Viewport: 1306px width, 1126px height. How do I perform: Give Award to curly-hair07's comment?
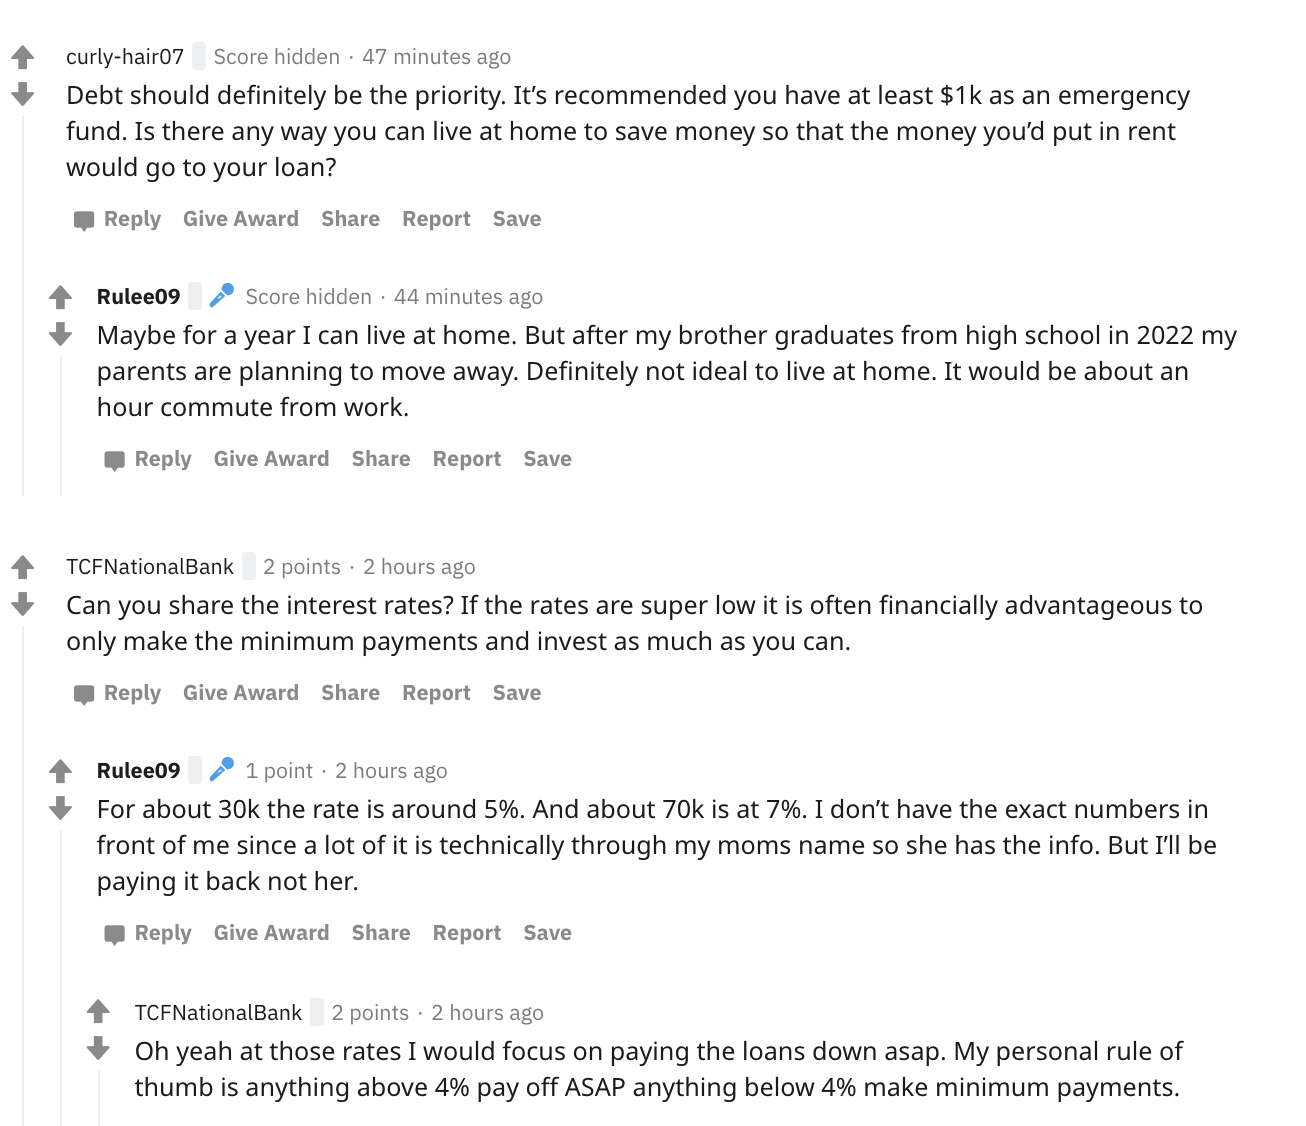(x=241, y=219)
